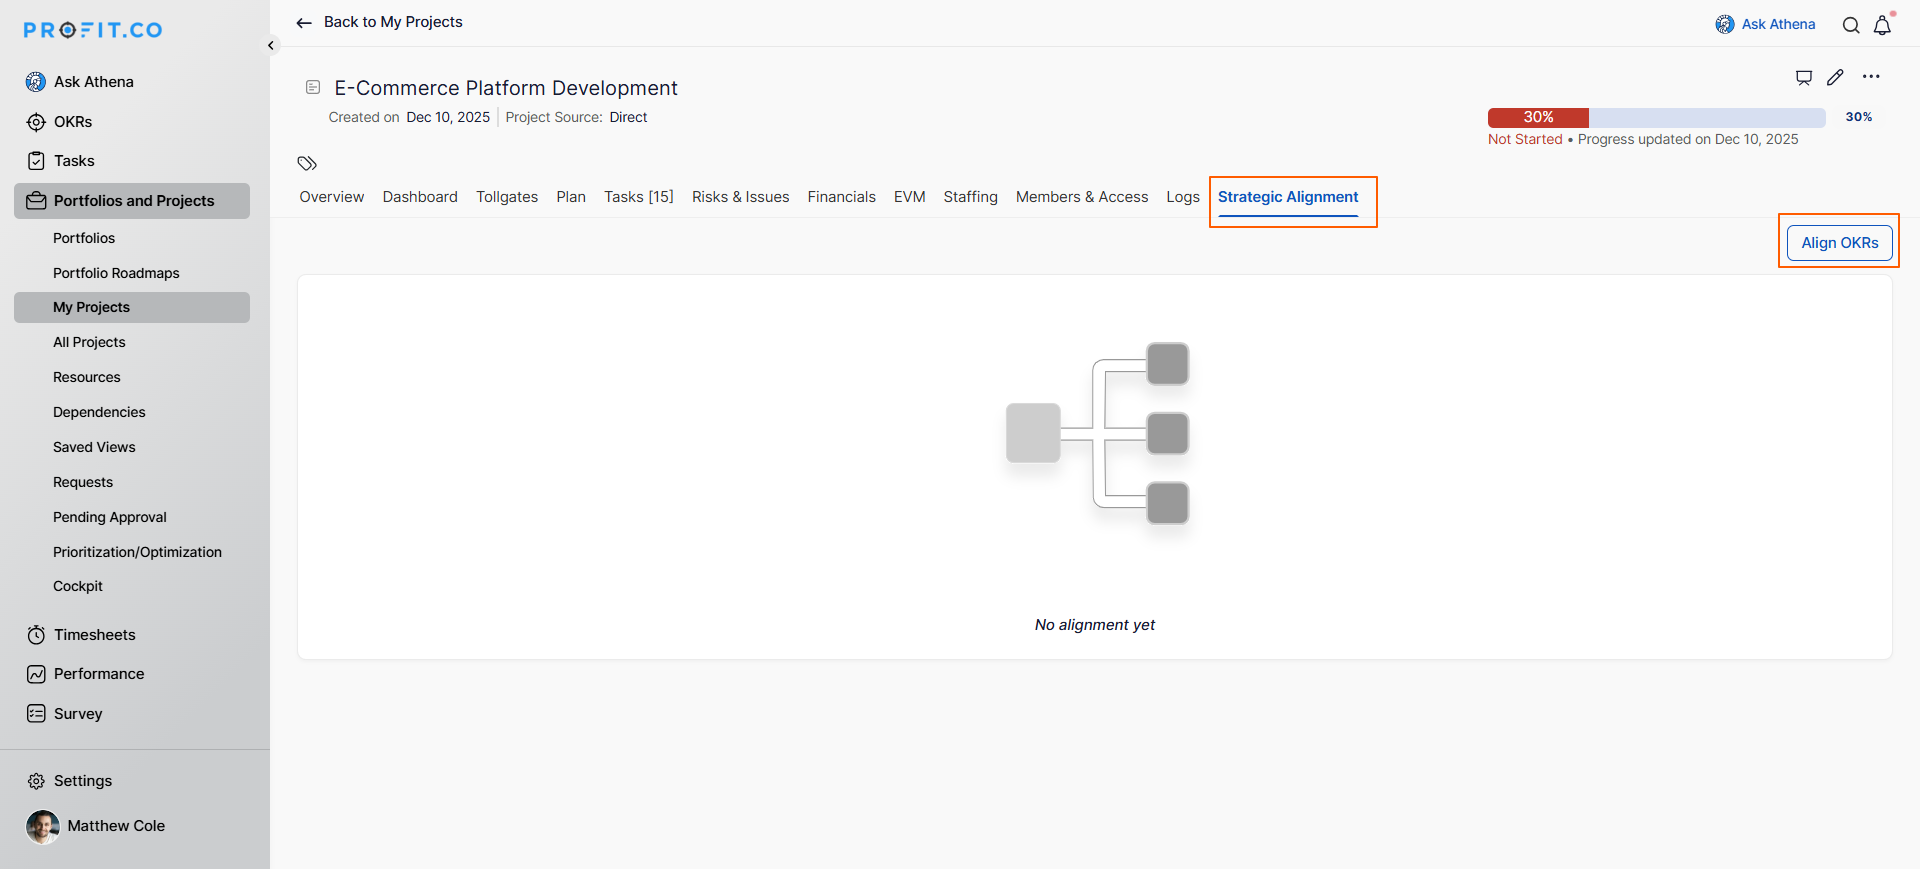Click the Profit.co logo

pyautogui.click(x=93, y=30)
